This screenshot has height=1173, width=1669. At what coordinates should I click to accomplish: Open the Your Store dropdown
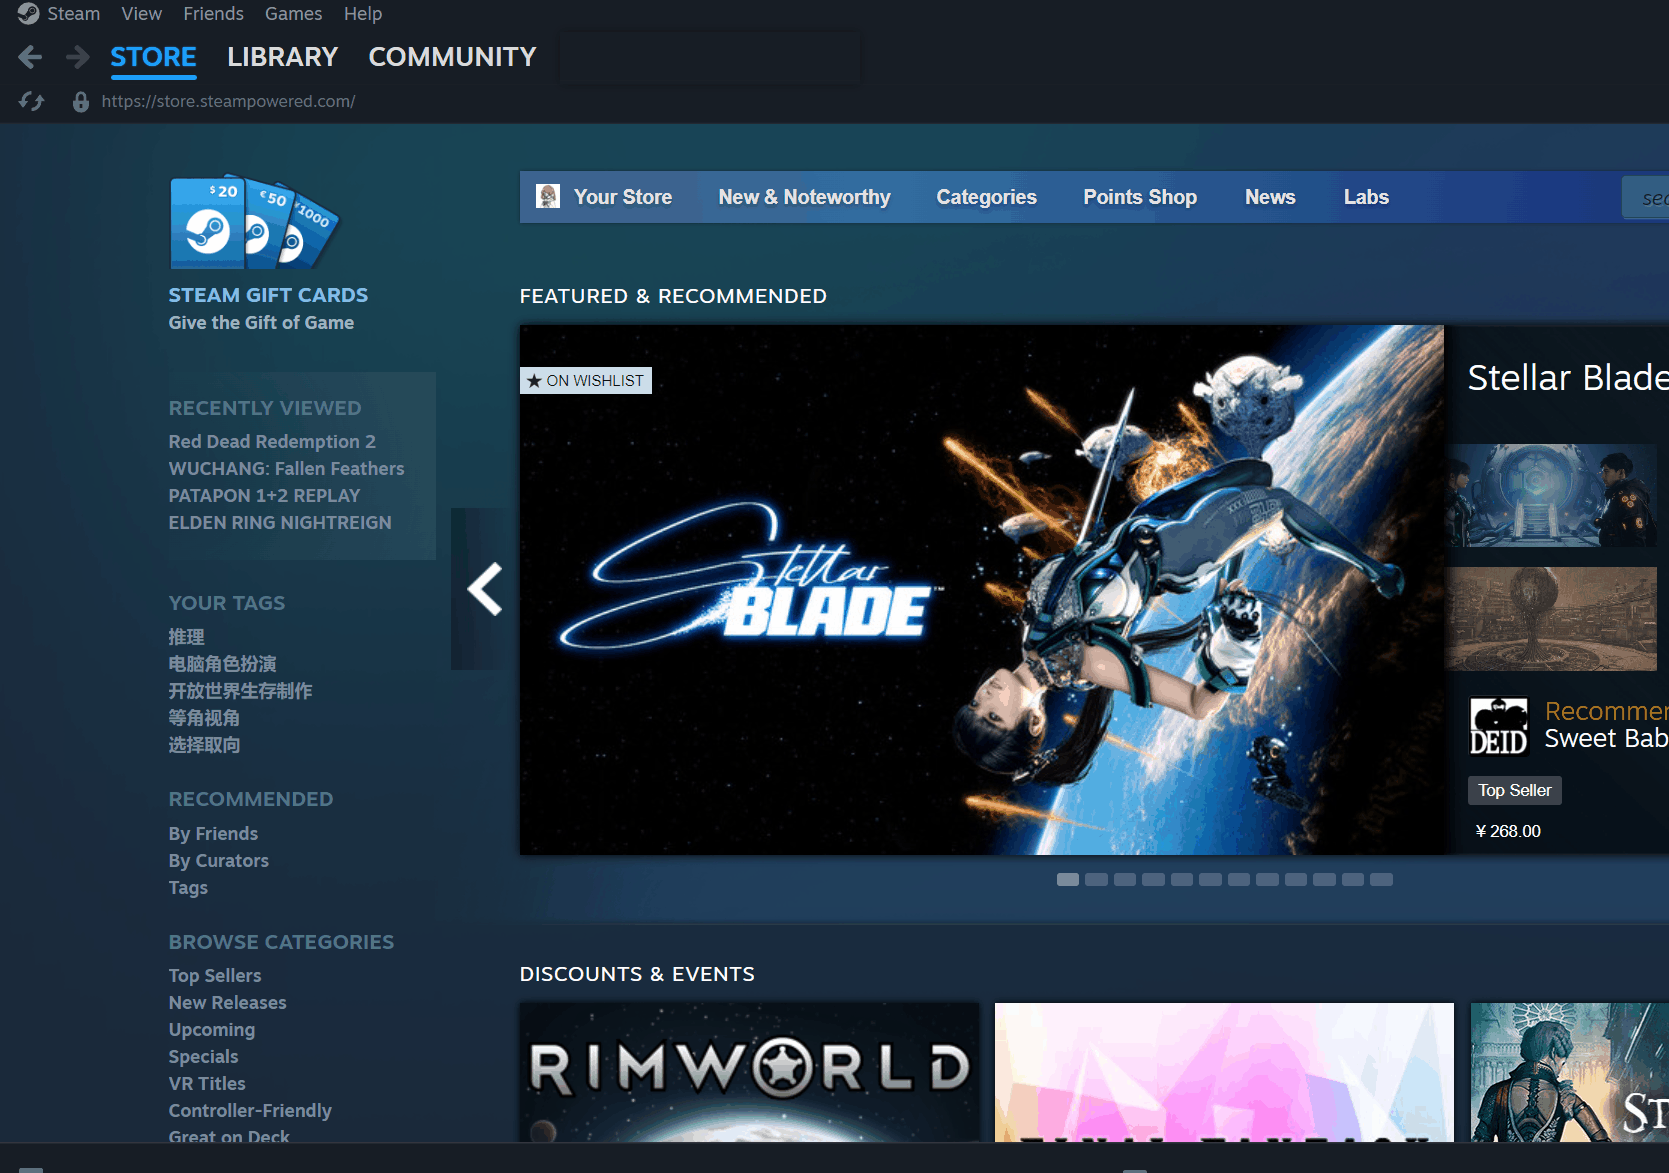(622, 197)
